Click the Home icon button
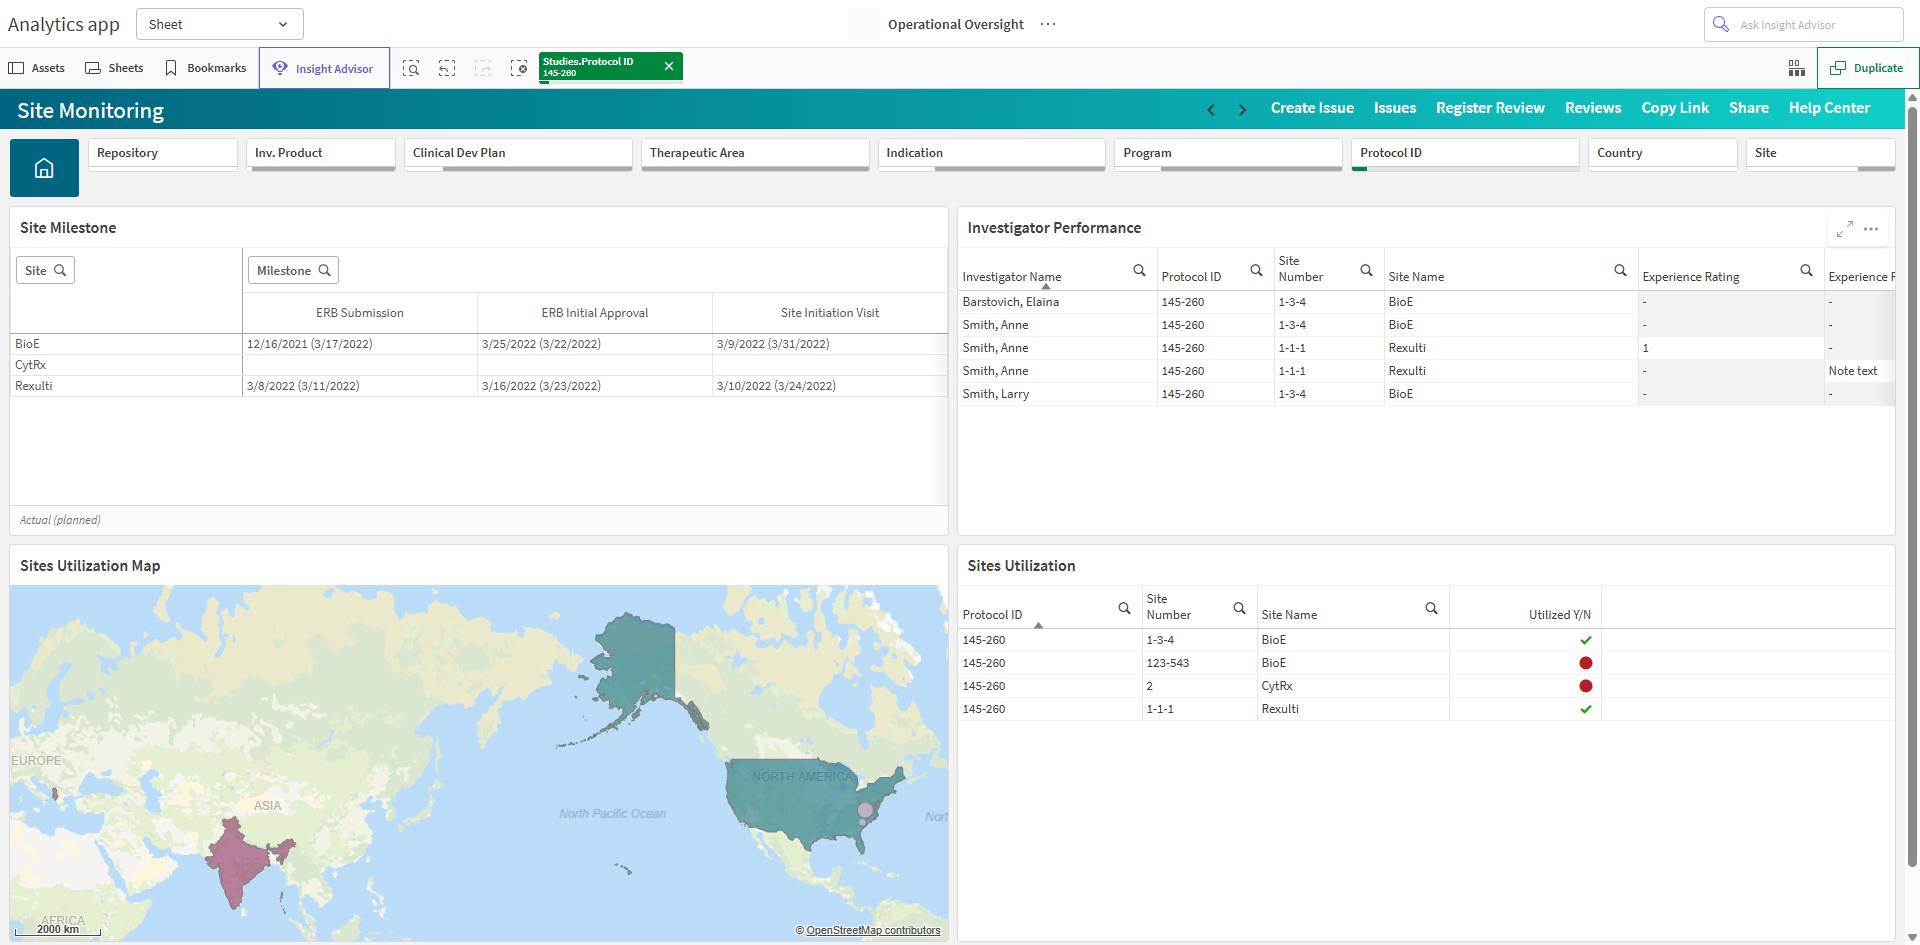The width and height of the screenshot is (1920, 945). click(x=44, y=168)
